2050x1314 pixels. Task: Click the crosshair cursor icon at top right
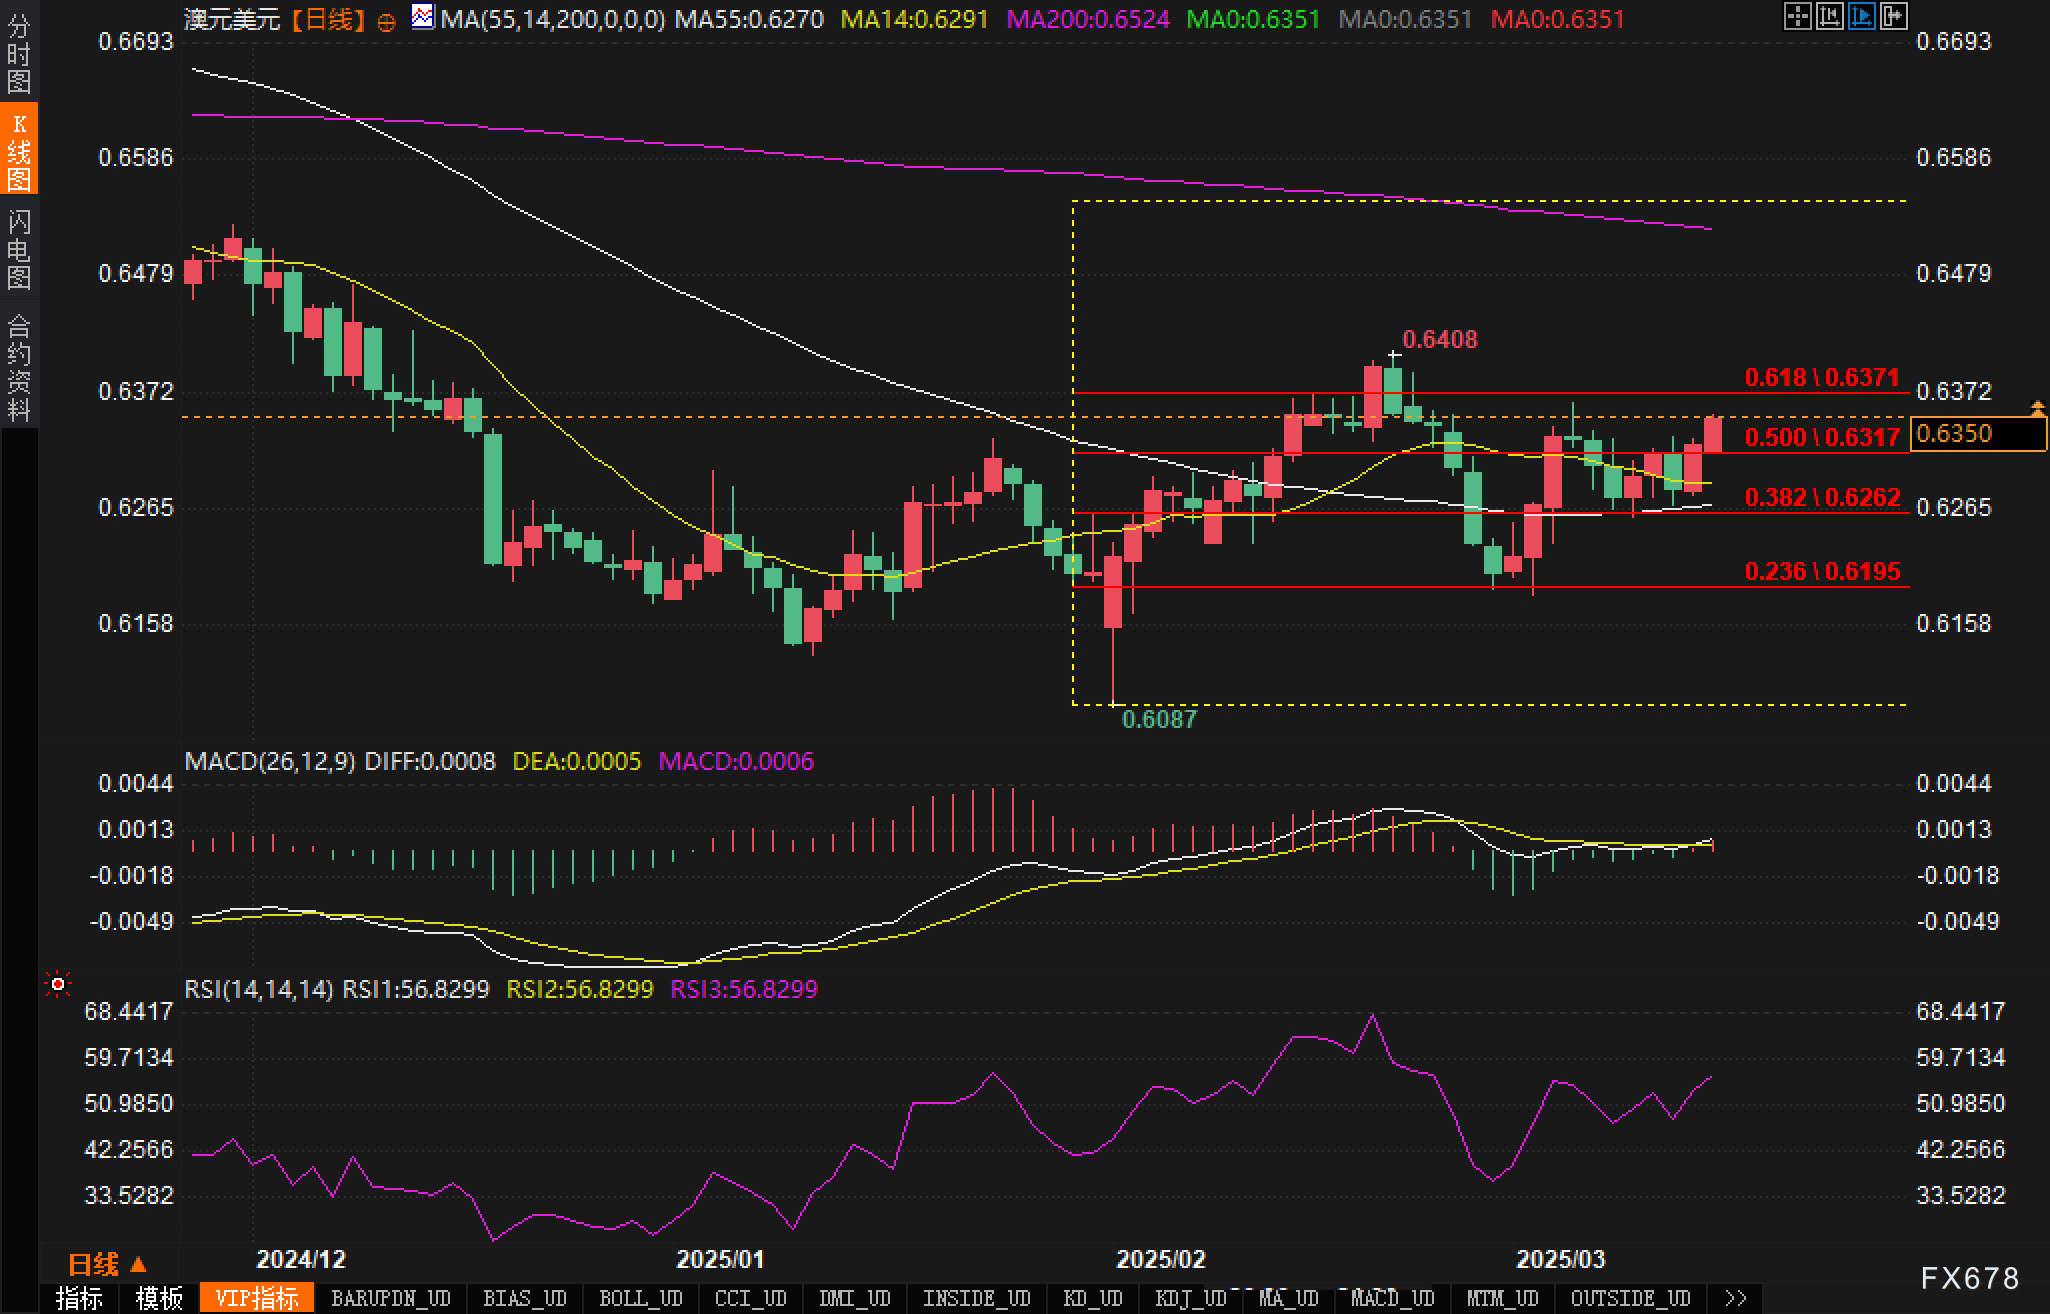point(1797,16)
